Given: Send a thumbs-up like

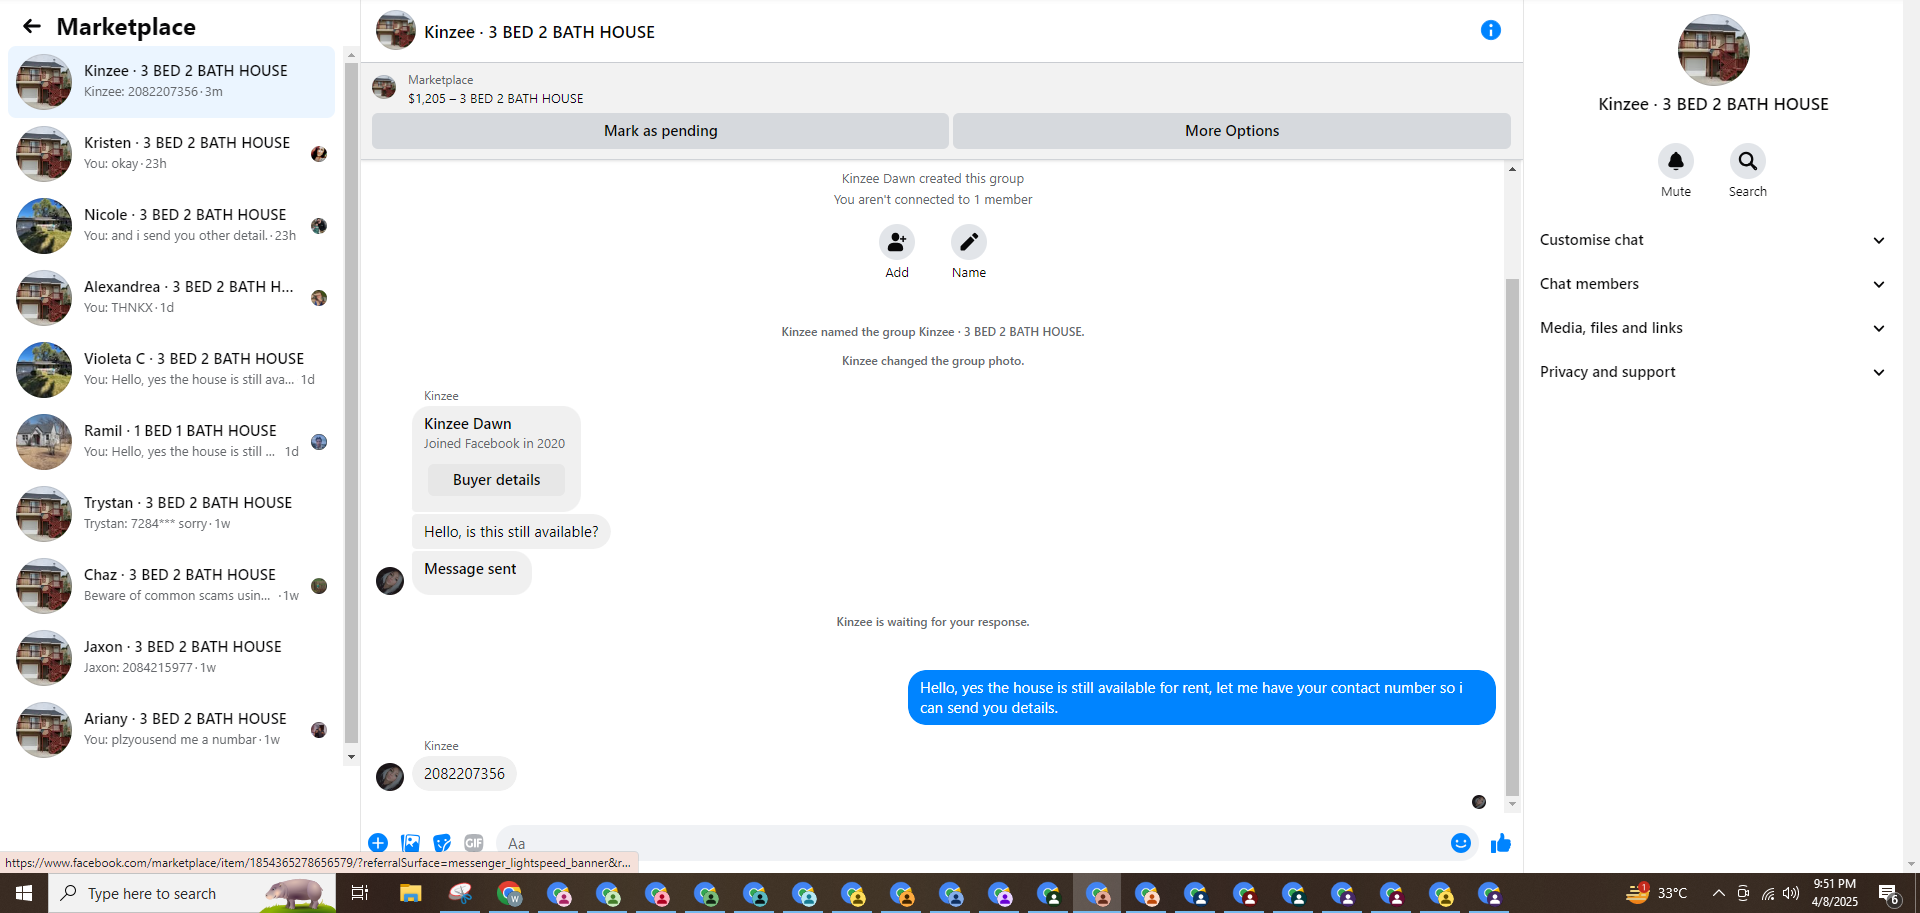Looking at the screenshot, I should [x=1501, y=843].
